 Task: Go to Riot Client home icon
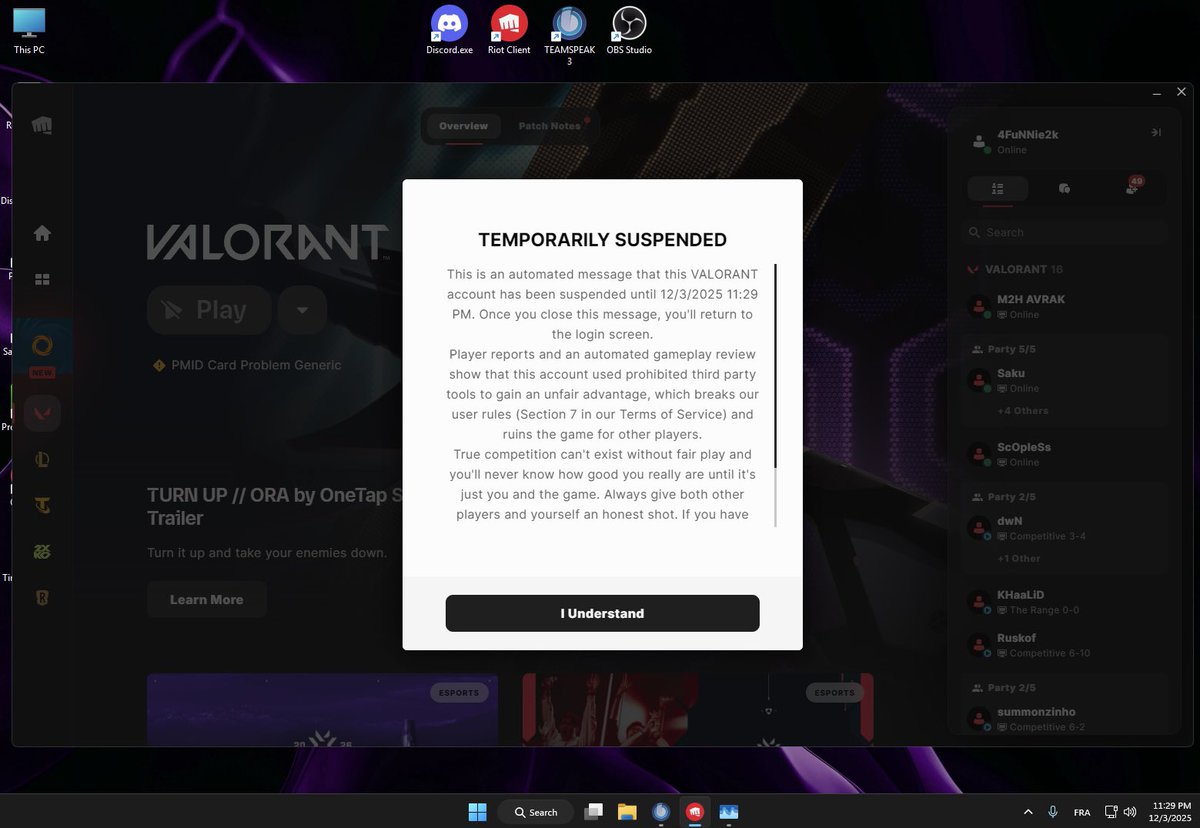(42, 233)
